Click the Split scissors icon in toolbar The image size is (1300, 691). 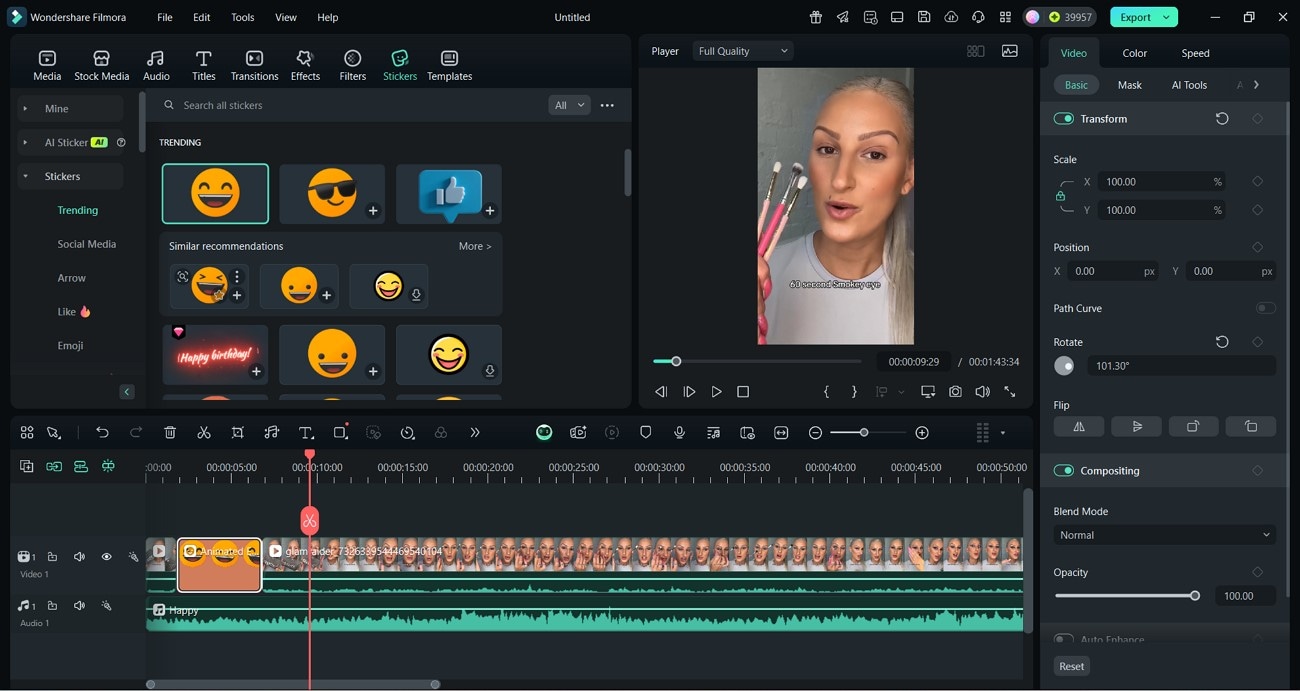coord(204,433)
